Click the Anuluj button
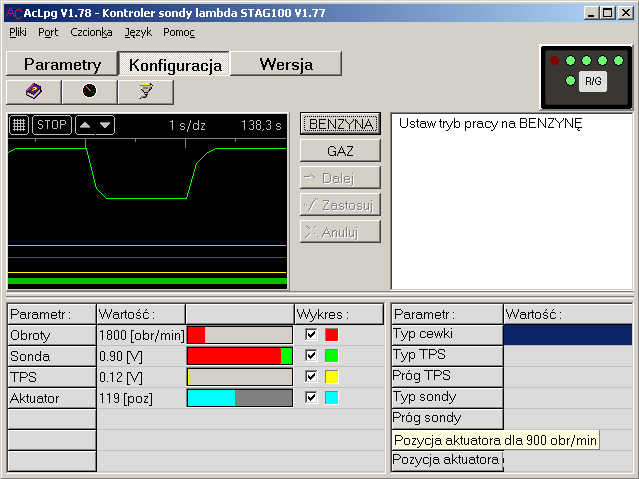The image size is (639, 479). click(341, 232)
